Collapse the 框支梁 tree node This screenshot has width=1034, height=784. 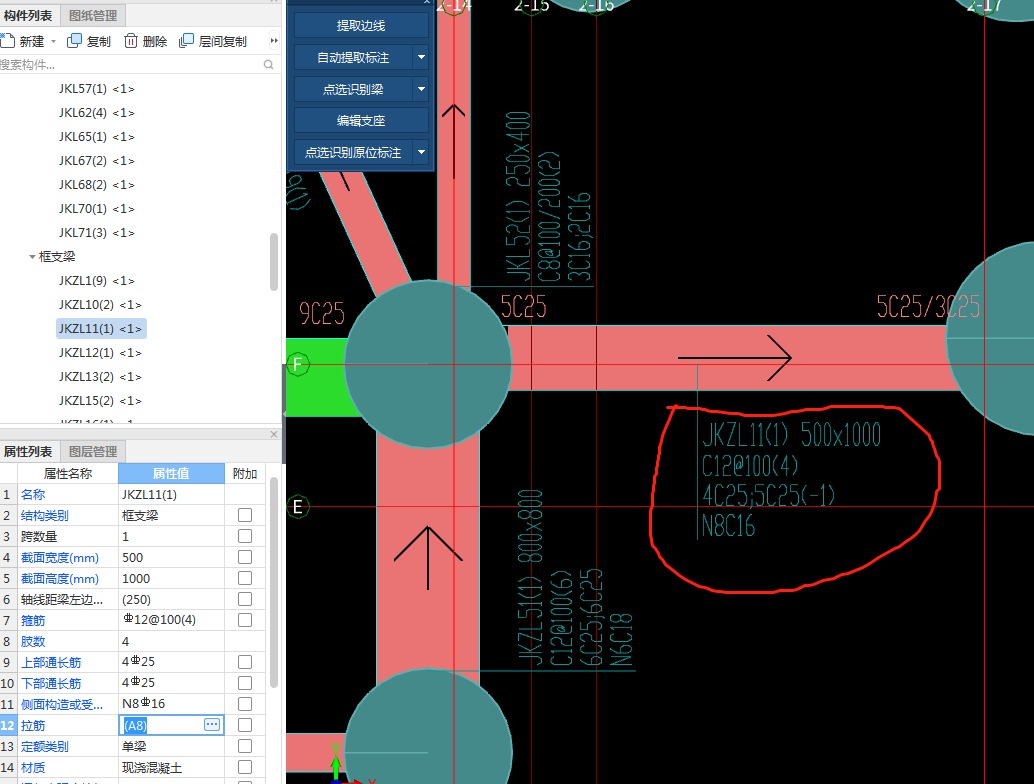point(32,256)
